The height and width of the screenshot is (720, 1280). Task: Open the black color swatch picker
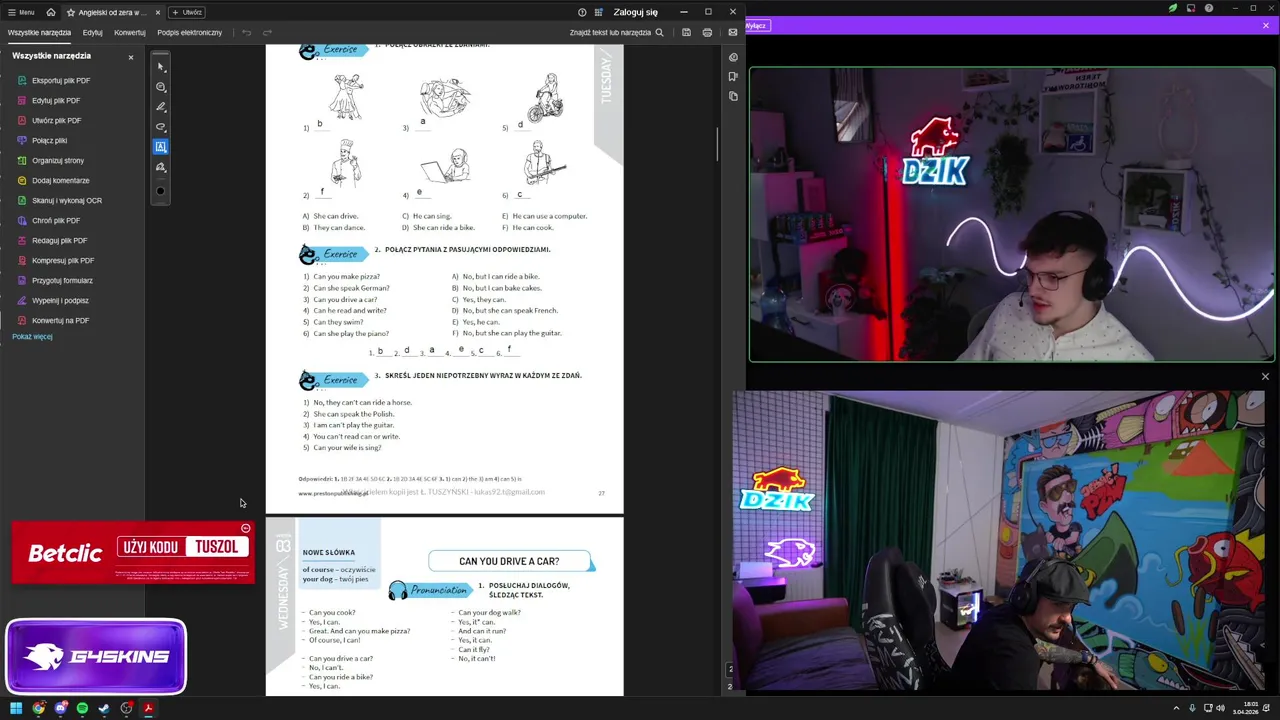161,191
